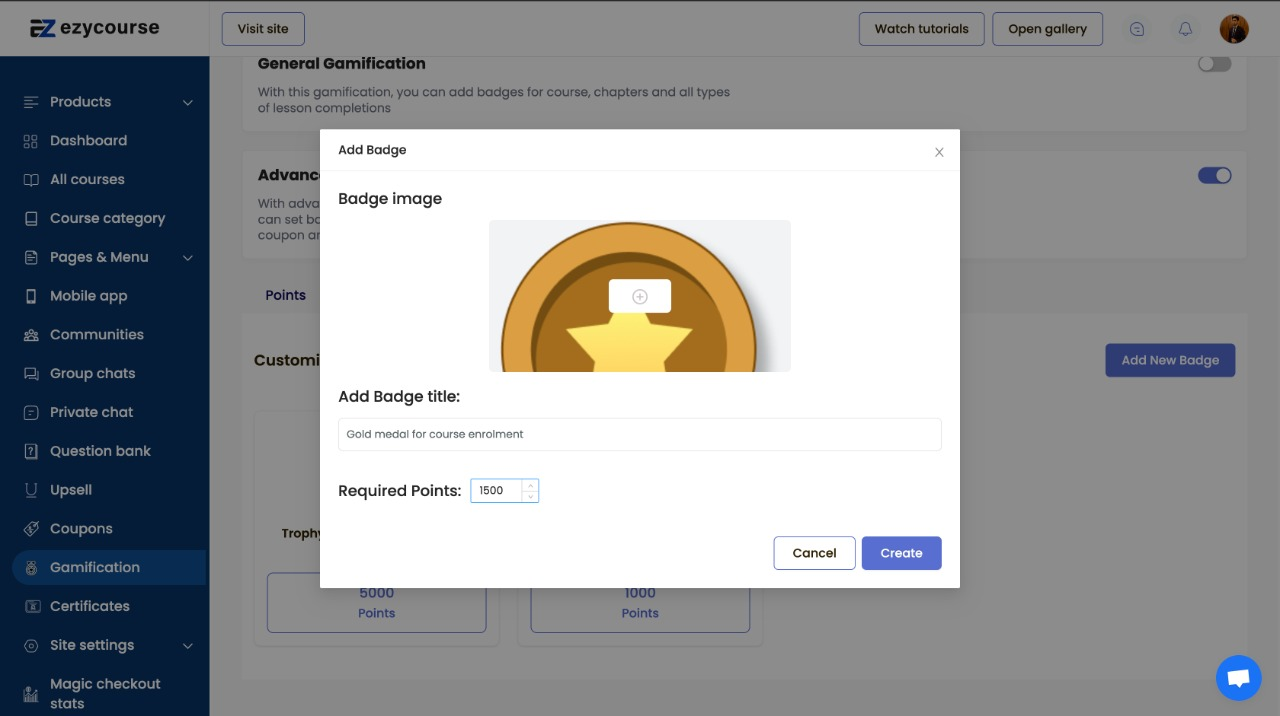
Task: Disable the Advanced Gamification toggle
Action: [x=1214, y=176]
